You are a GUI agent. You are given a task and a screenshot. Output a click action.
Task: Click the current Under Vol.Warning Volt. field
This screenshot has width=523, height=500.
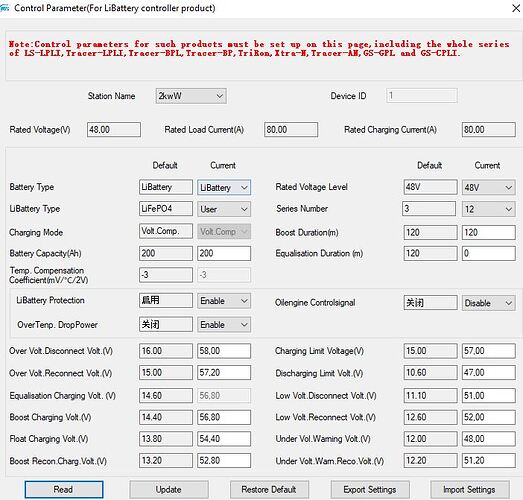pos(489,439)
